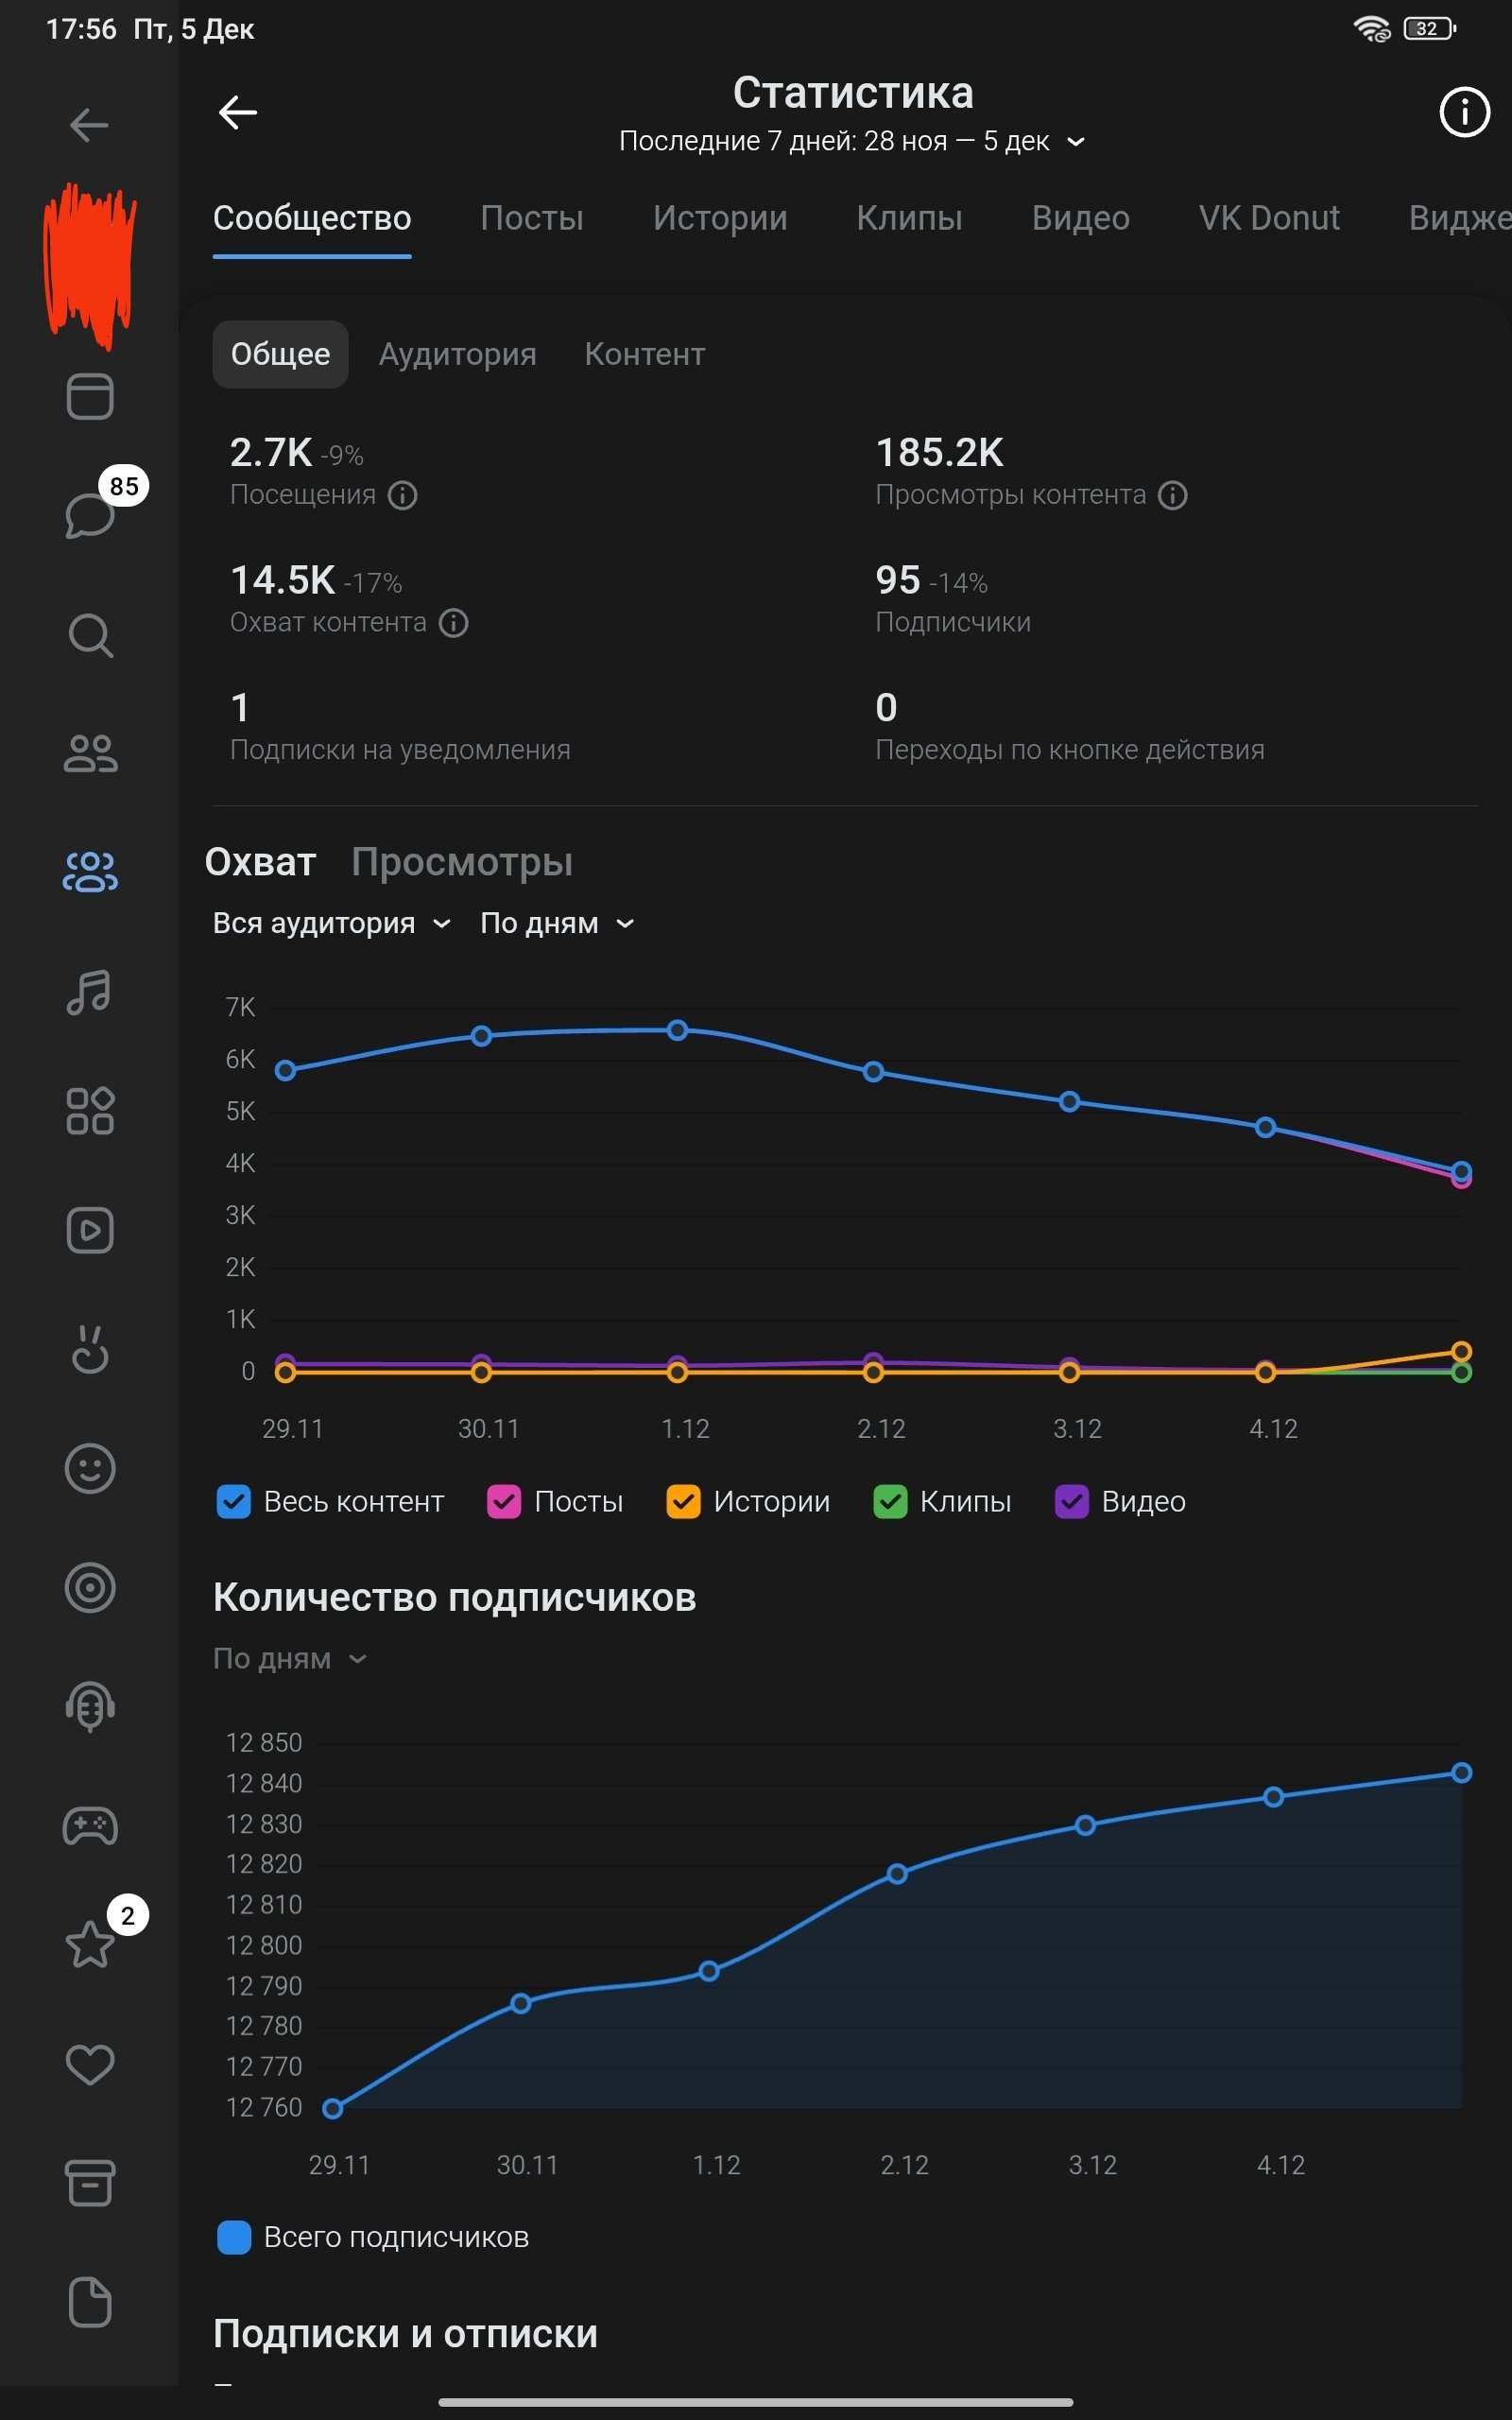Viewport: 1512px width, 2420px height.
Task: Open the search magnifier in sidebar
Action: [90, 635]
